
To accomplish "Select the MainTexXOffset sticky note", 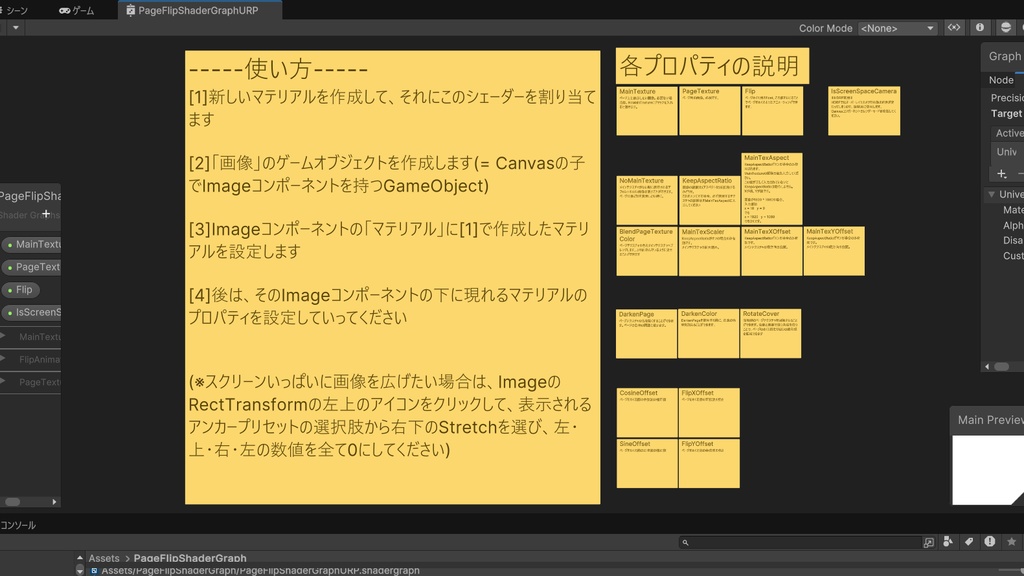I will pos(772,251).
